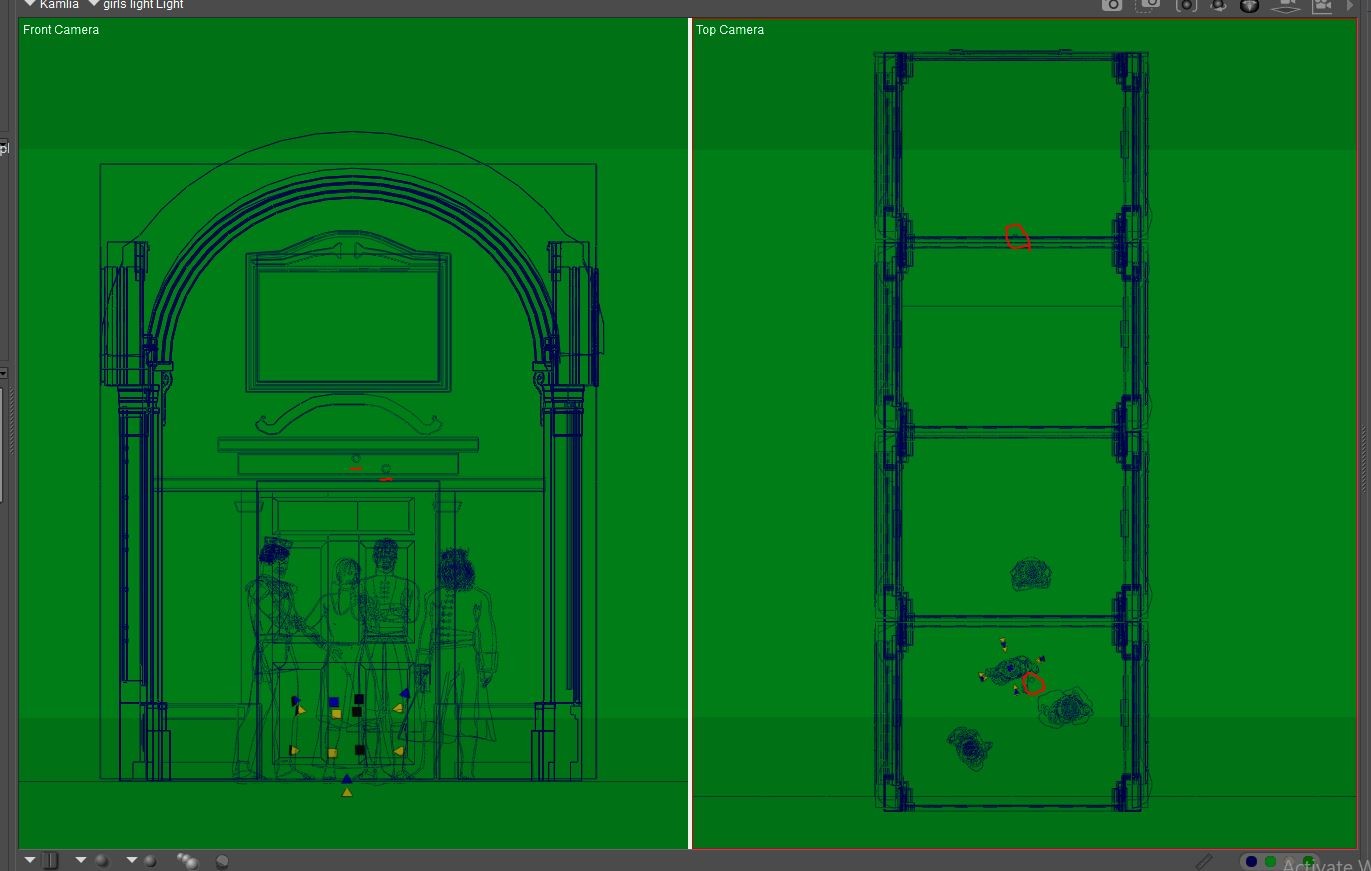Toggle the triple-spheres icon on bottom bar
Viewport: 1371px width, 871px height.
[188, 860]
